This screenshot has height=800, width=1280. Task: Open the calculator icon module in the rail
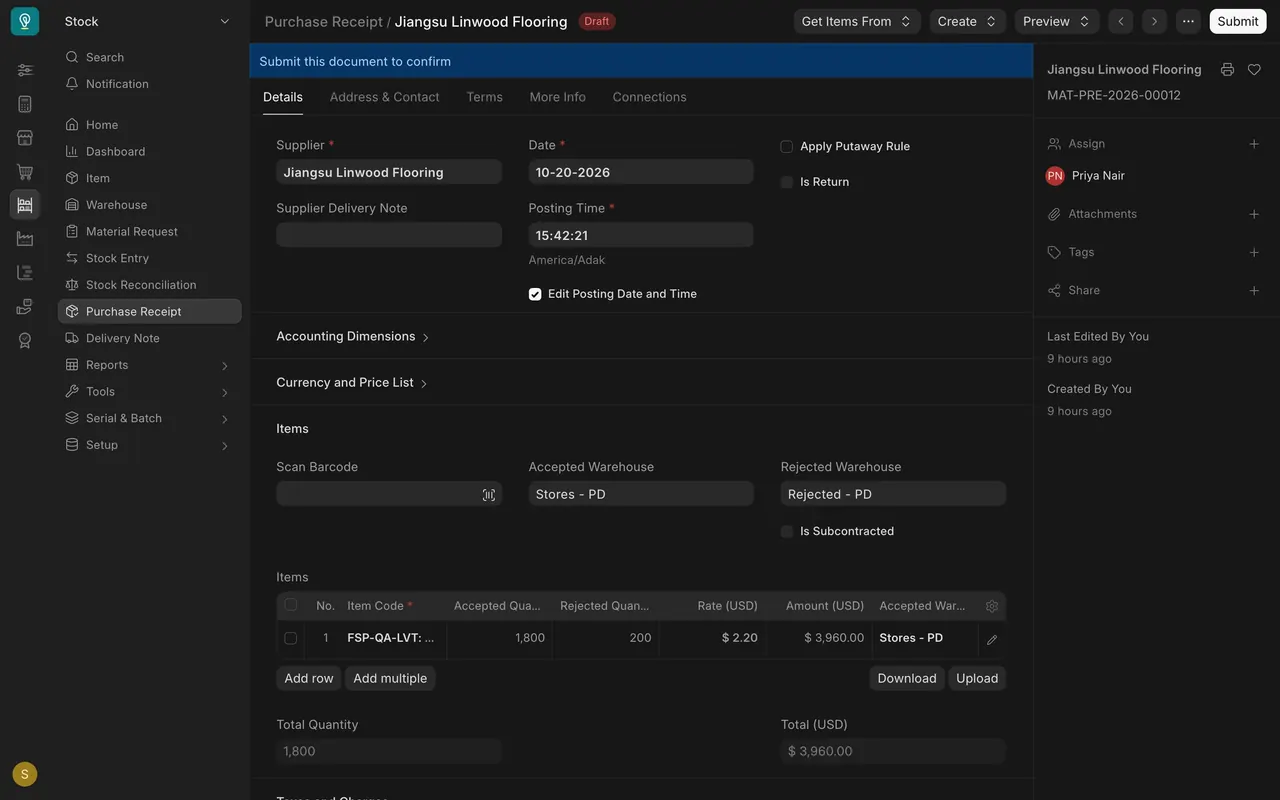25,104
